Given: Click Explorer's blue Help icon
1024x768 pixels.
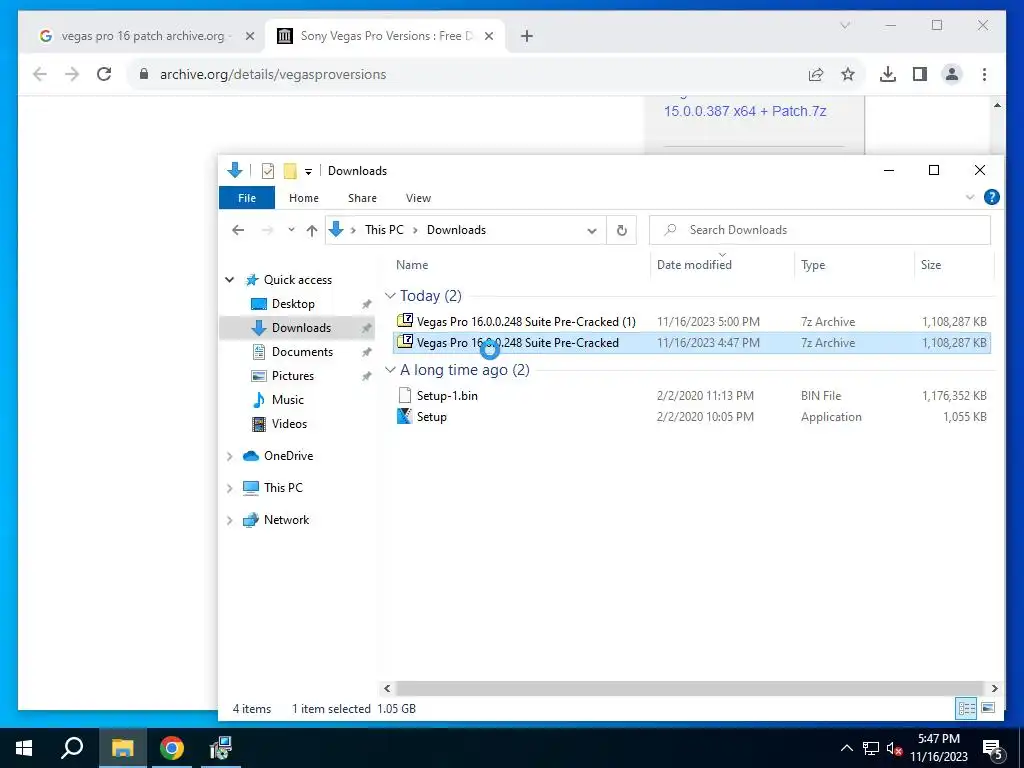Looking at the screenshot, I should tap(991, 197).
